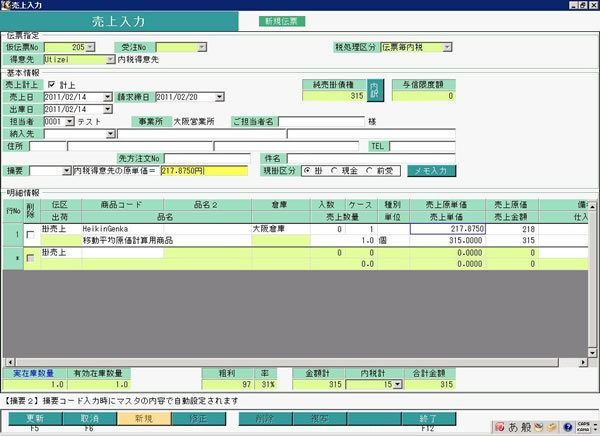This screenshot has height=436, width=600.
Task: Click the ご担当者名 input field
Action: (x=321, y=122)
